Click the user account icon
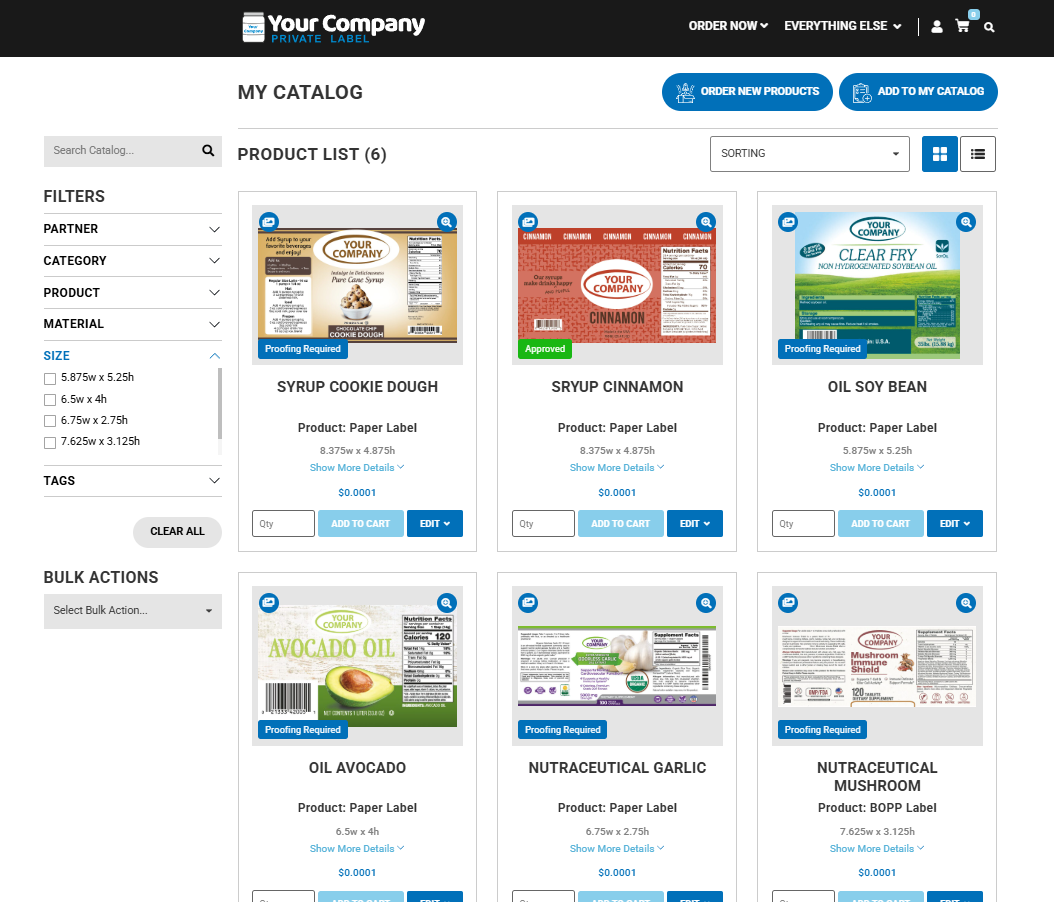Screen dimensions: 1054x902 click(937, 27)
